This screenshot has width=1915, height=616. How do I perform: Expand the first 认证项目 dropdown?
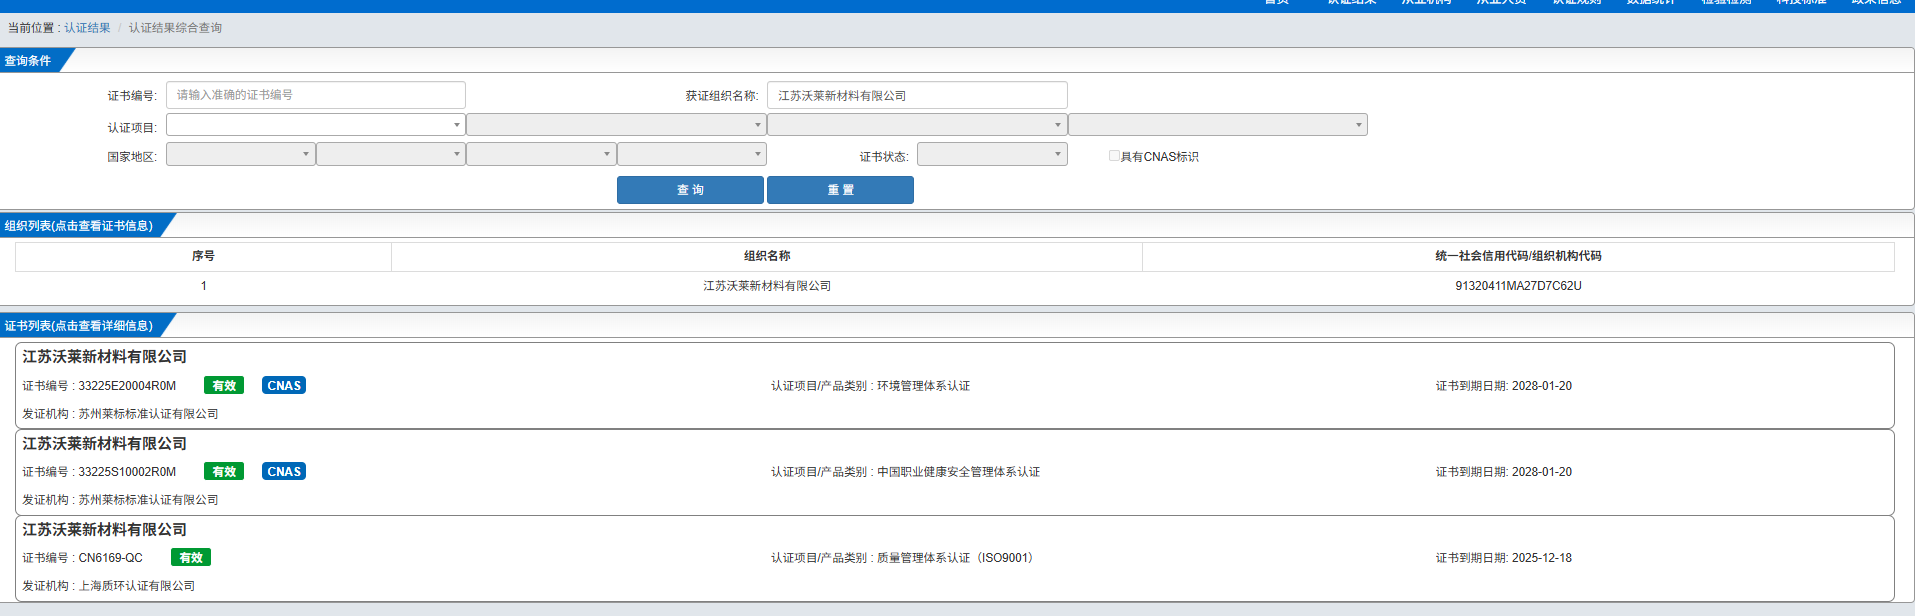tap(315, 125)
